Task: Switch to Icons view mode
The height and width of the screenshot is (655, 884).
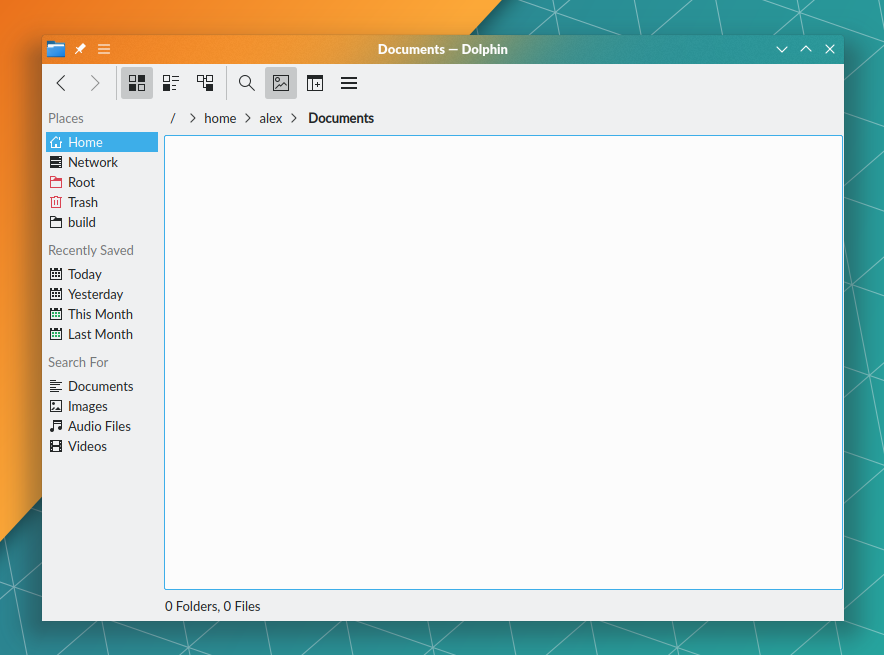Action: coord(137,83)
